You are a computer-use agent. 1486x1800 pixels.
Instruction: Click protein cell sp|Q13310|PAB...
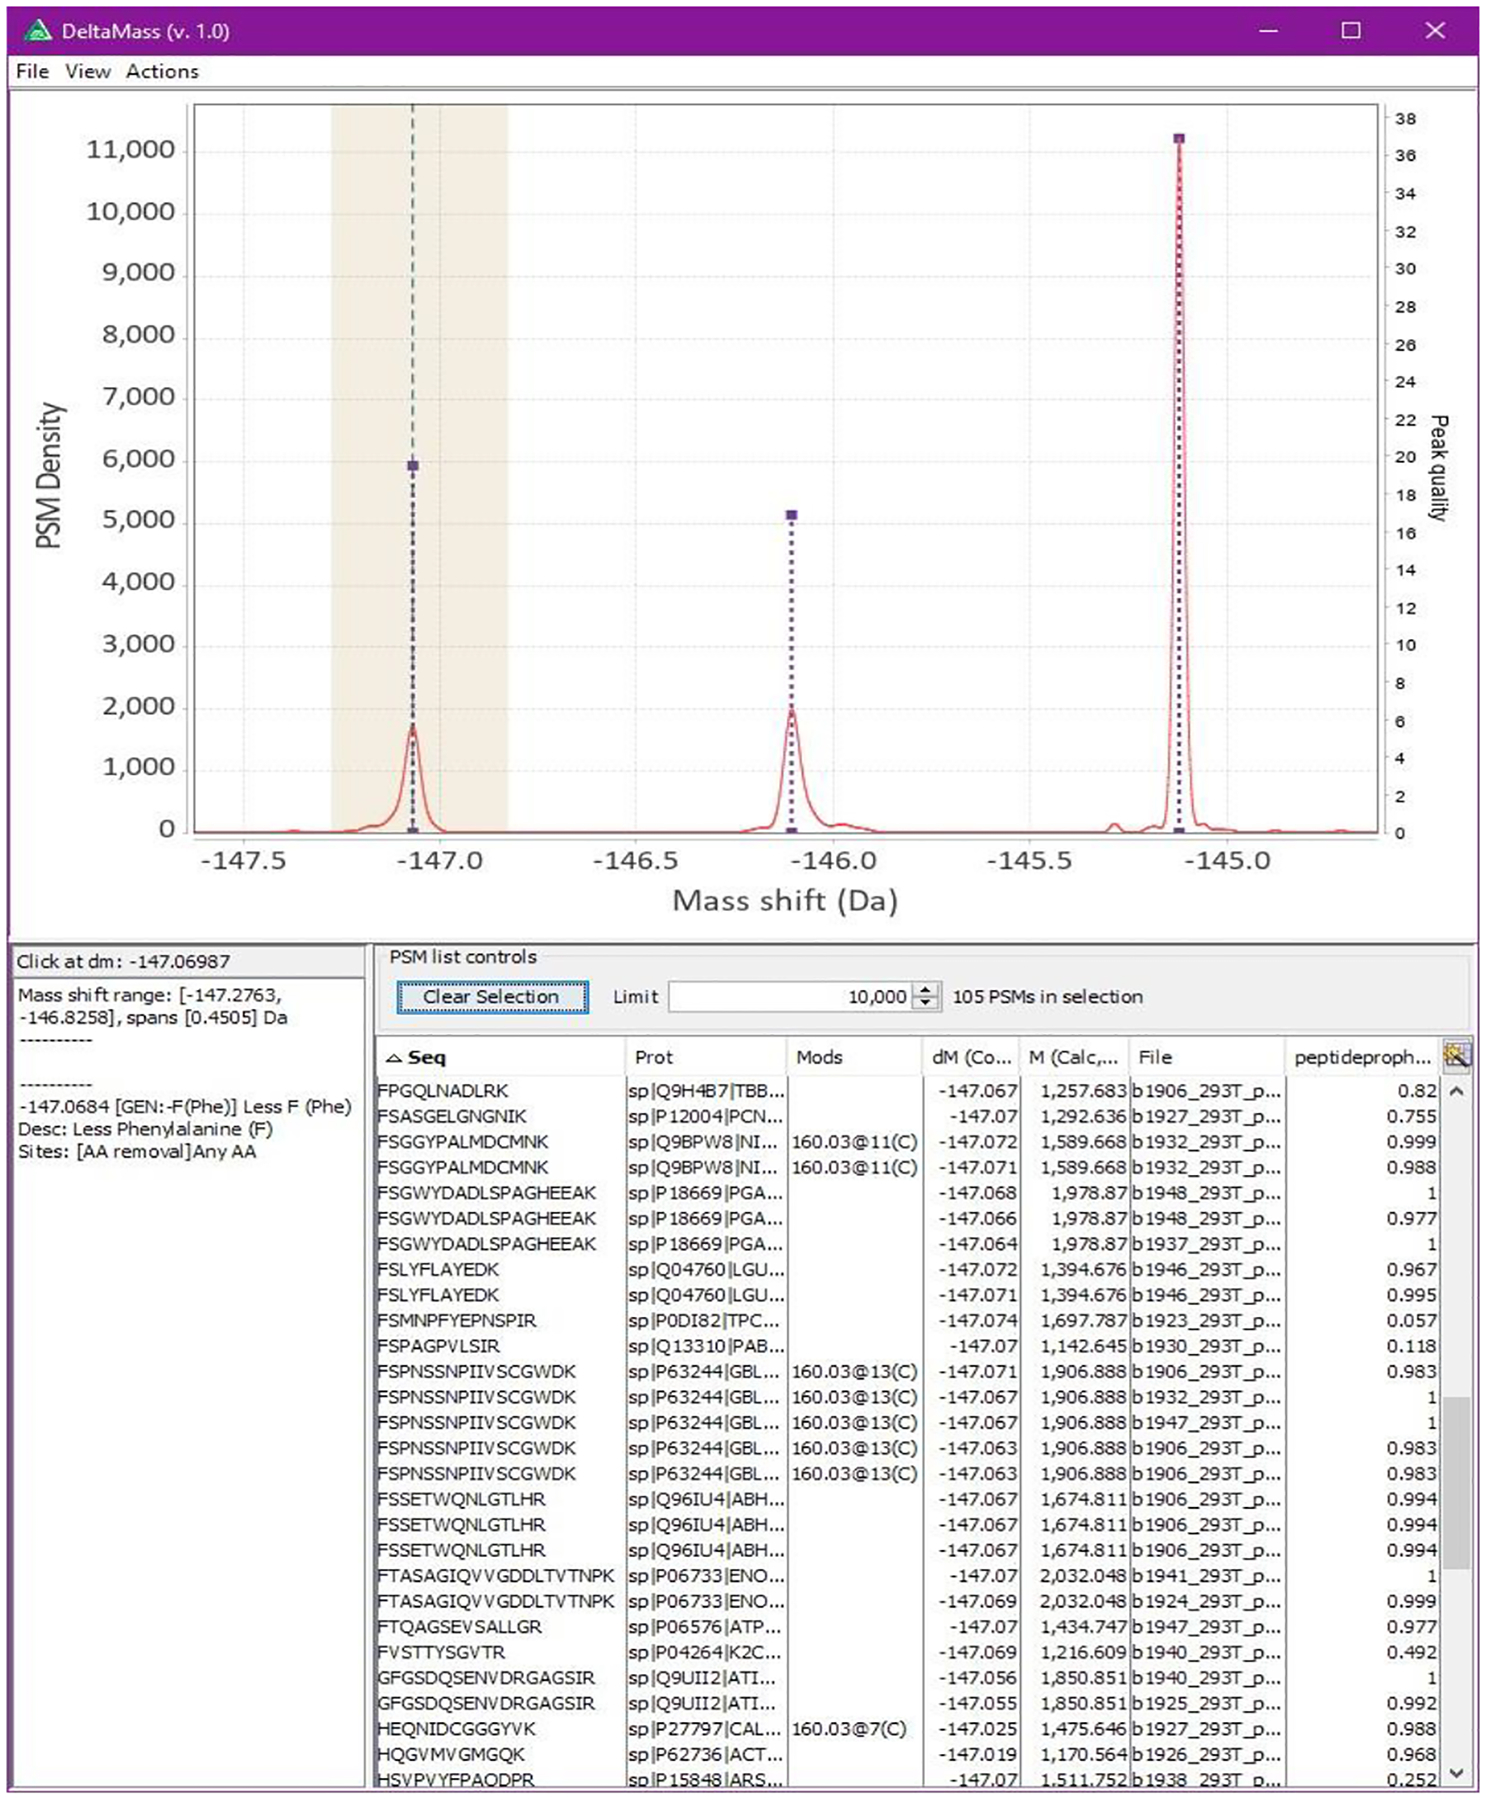click(706, 1346)
